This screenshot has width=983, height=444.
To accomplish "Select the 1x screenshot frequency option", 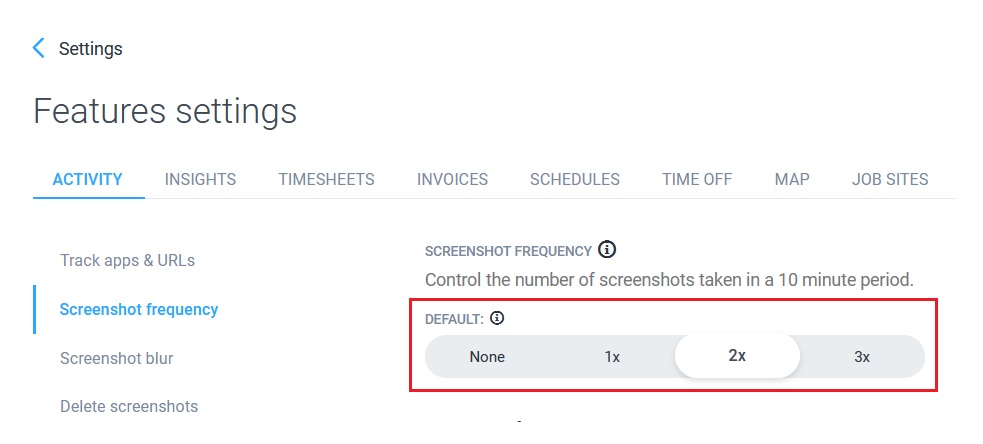I will click(x=612, y=356).
